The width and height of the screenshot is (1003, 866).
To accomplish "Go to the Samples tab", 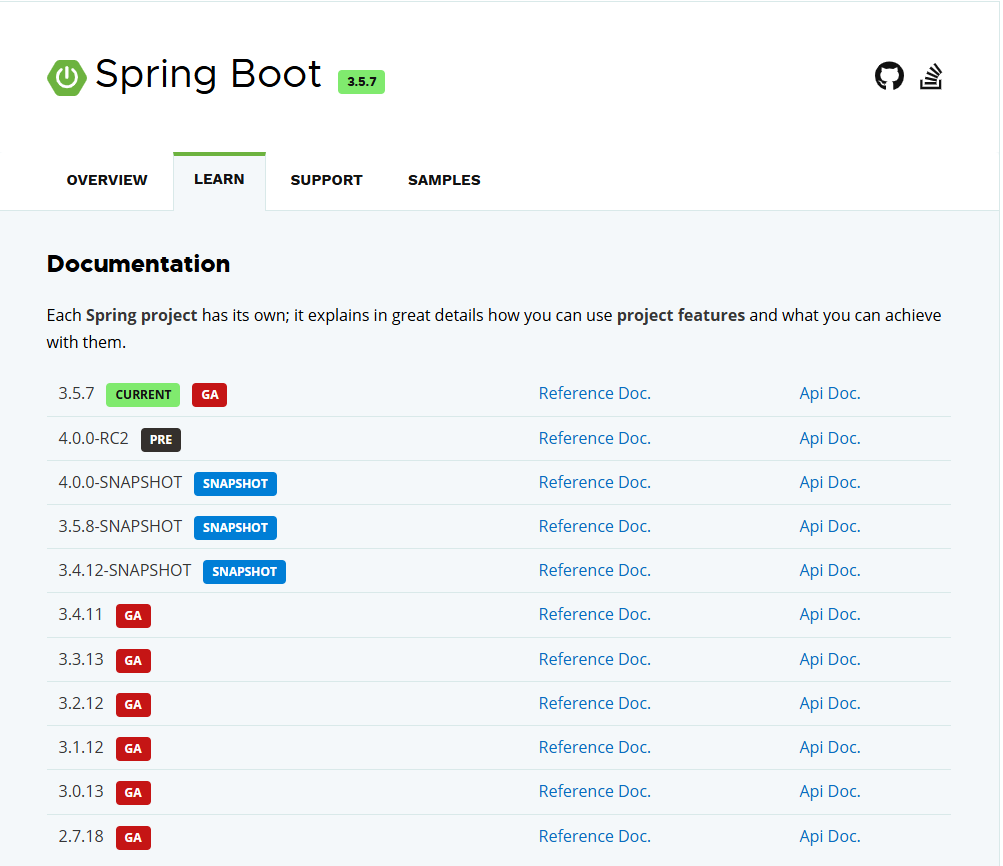I will pyautogui.click(x=444, y=180).
